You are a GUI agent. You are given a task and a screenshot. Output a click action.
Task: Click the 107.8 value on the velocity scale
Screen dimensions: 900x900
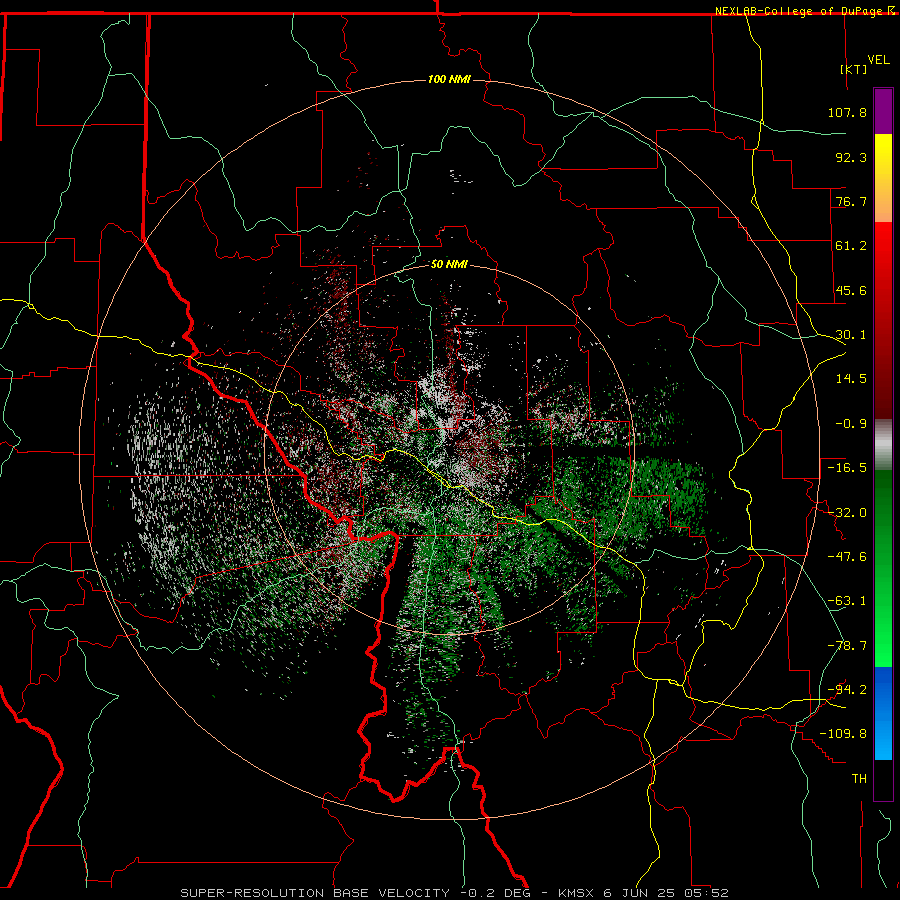coord(847,112)
